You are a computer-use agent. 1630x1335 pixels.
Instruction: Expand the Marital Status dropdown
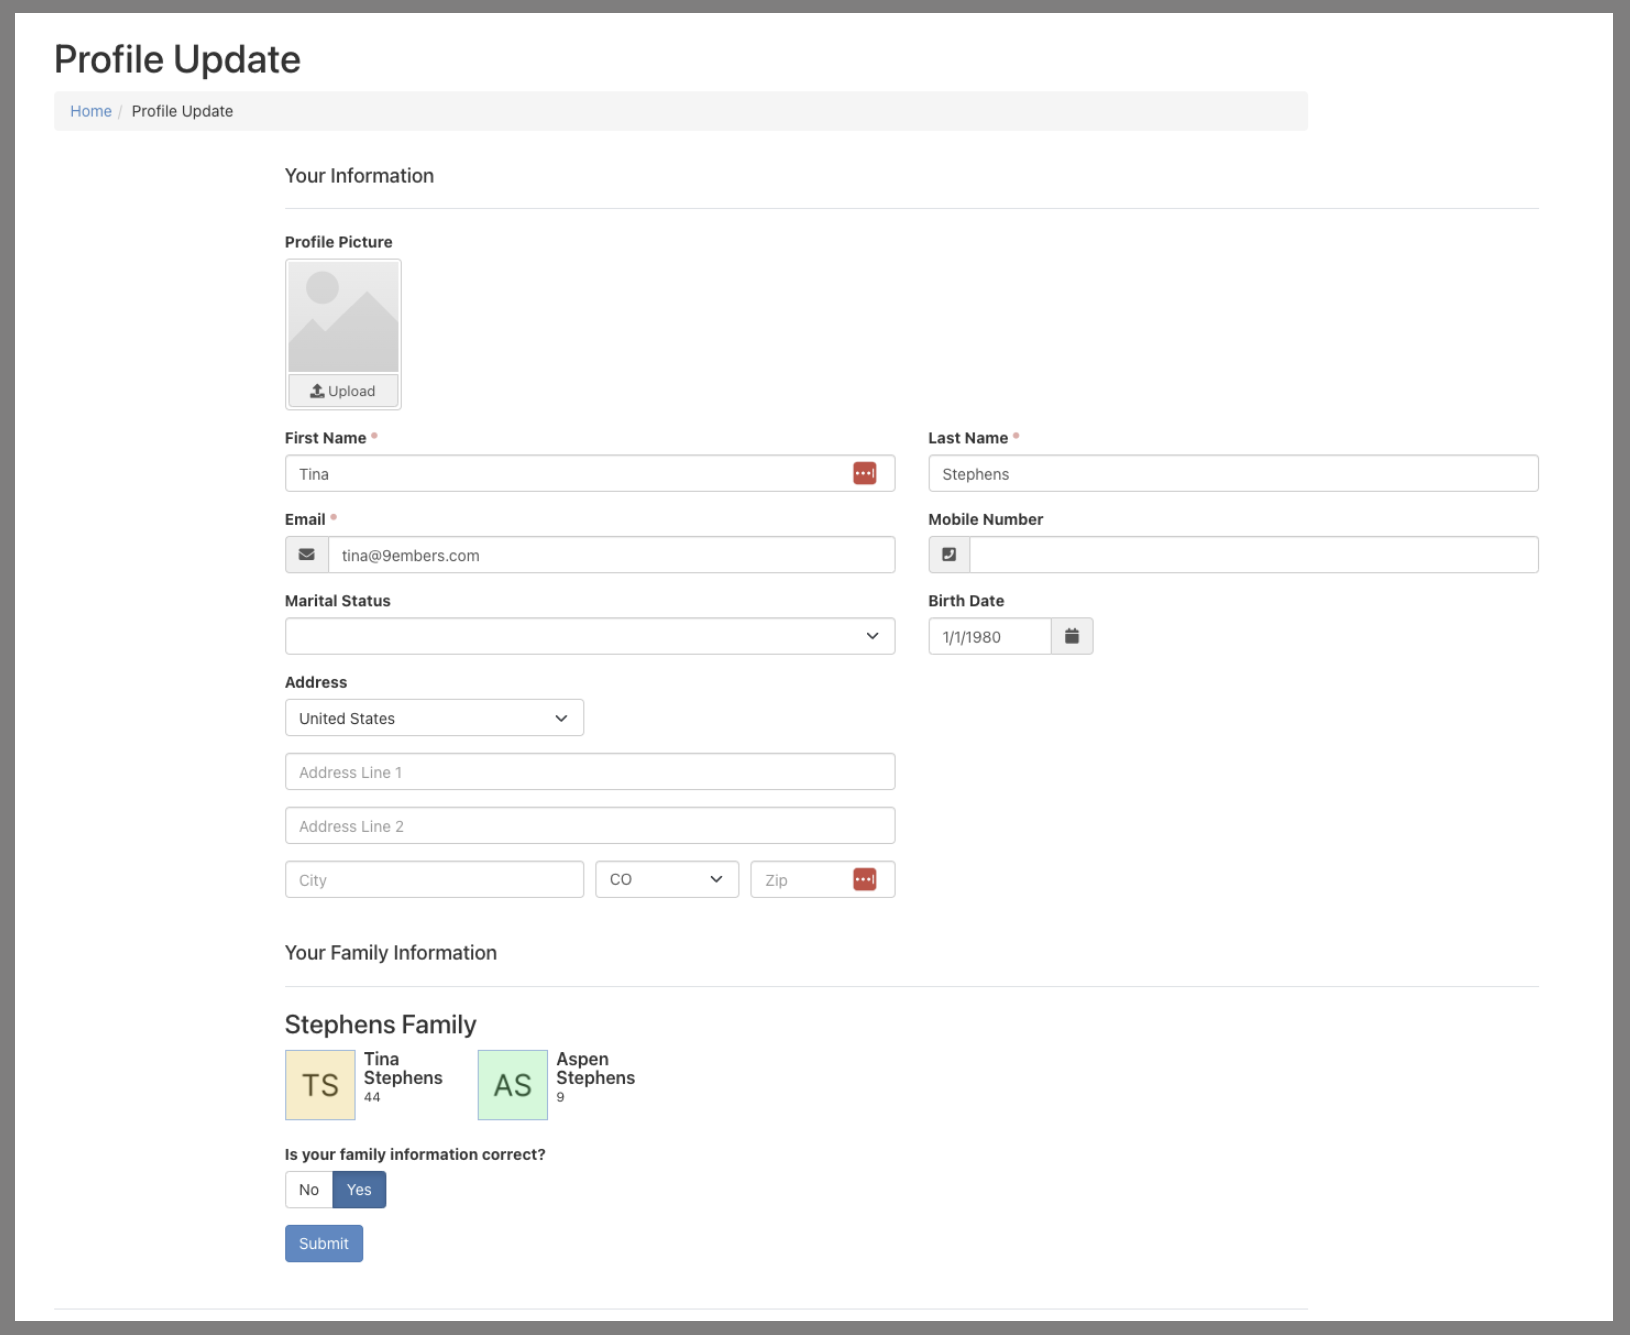pos(589,636)
